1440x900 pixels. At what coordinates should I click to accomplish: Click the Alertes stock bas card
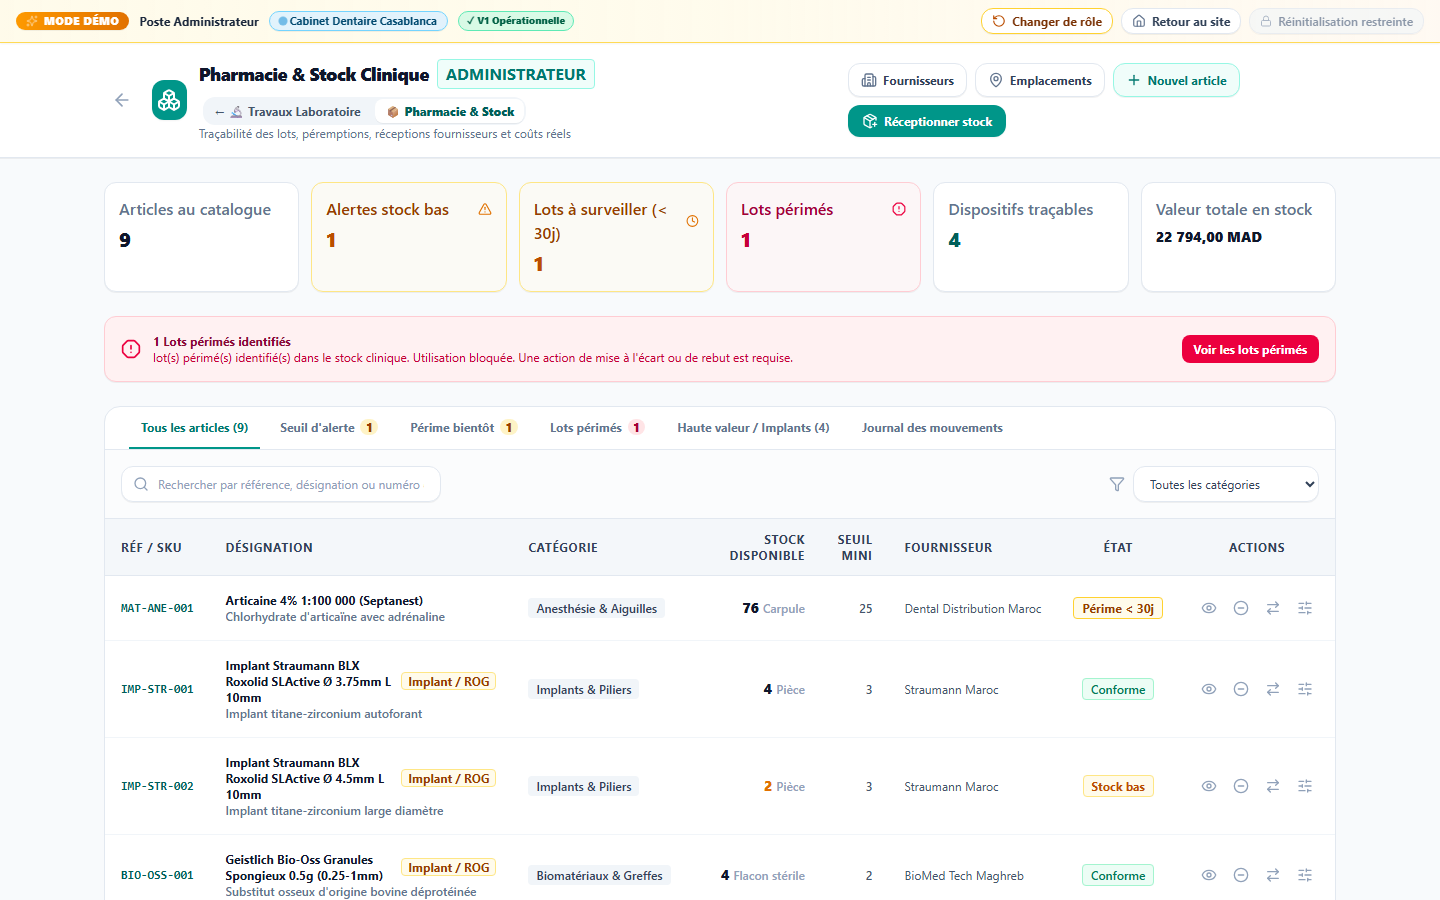[409, 237]
